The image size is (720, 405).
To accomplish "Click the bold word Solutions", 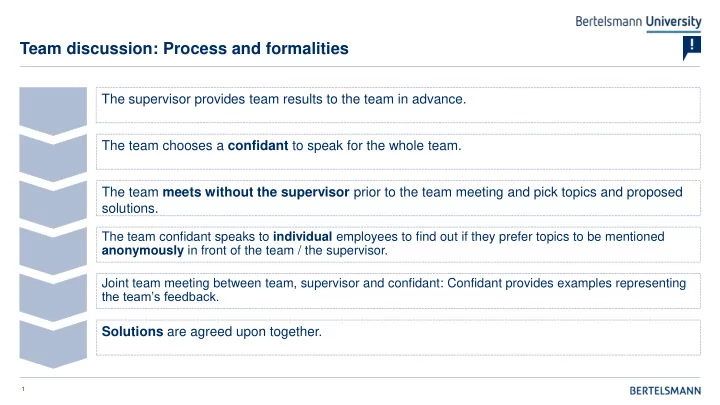I will click(132, 332).
